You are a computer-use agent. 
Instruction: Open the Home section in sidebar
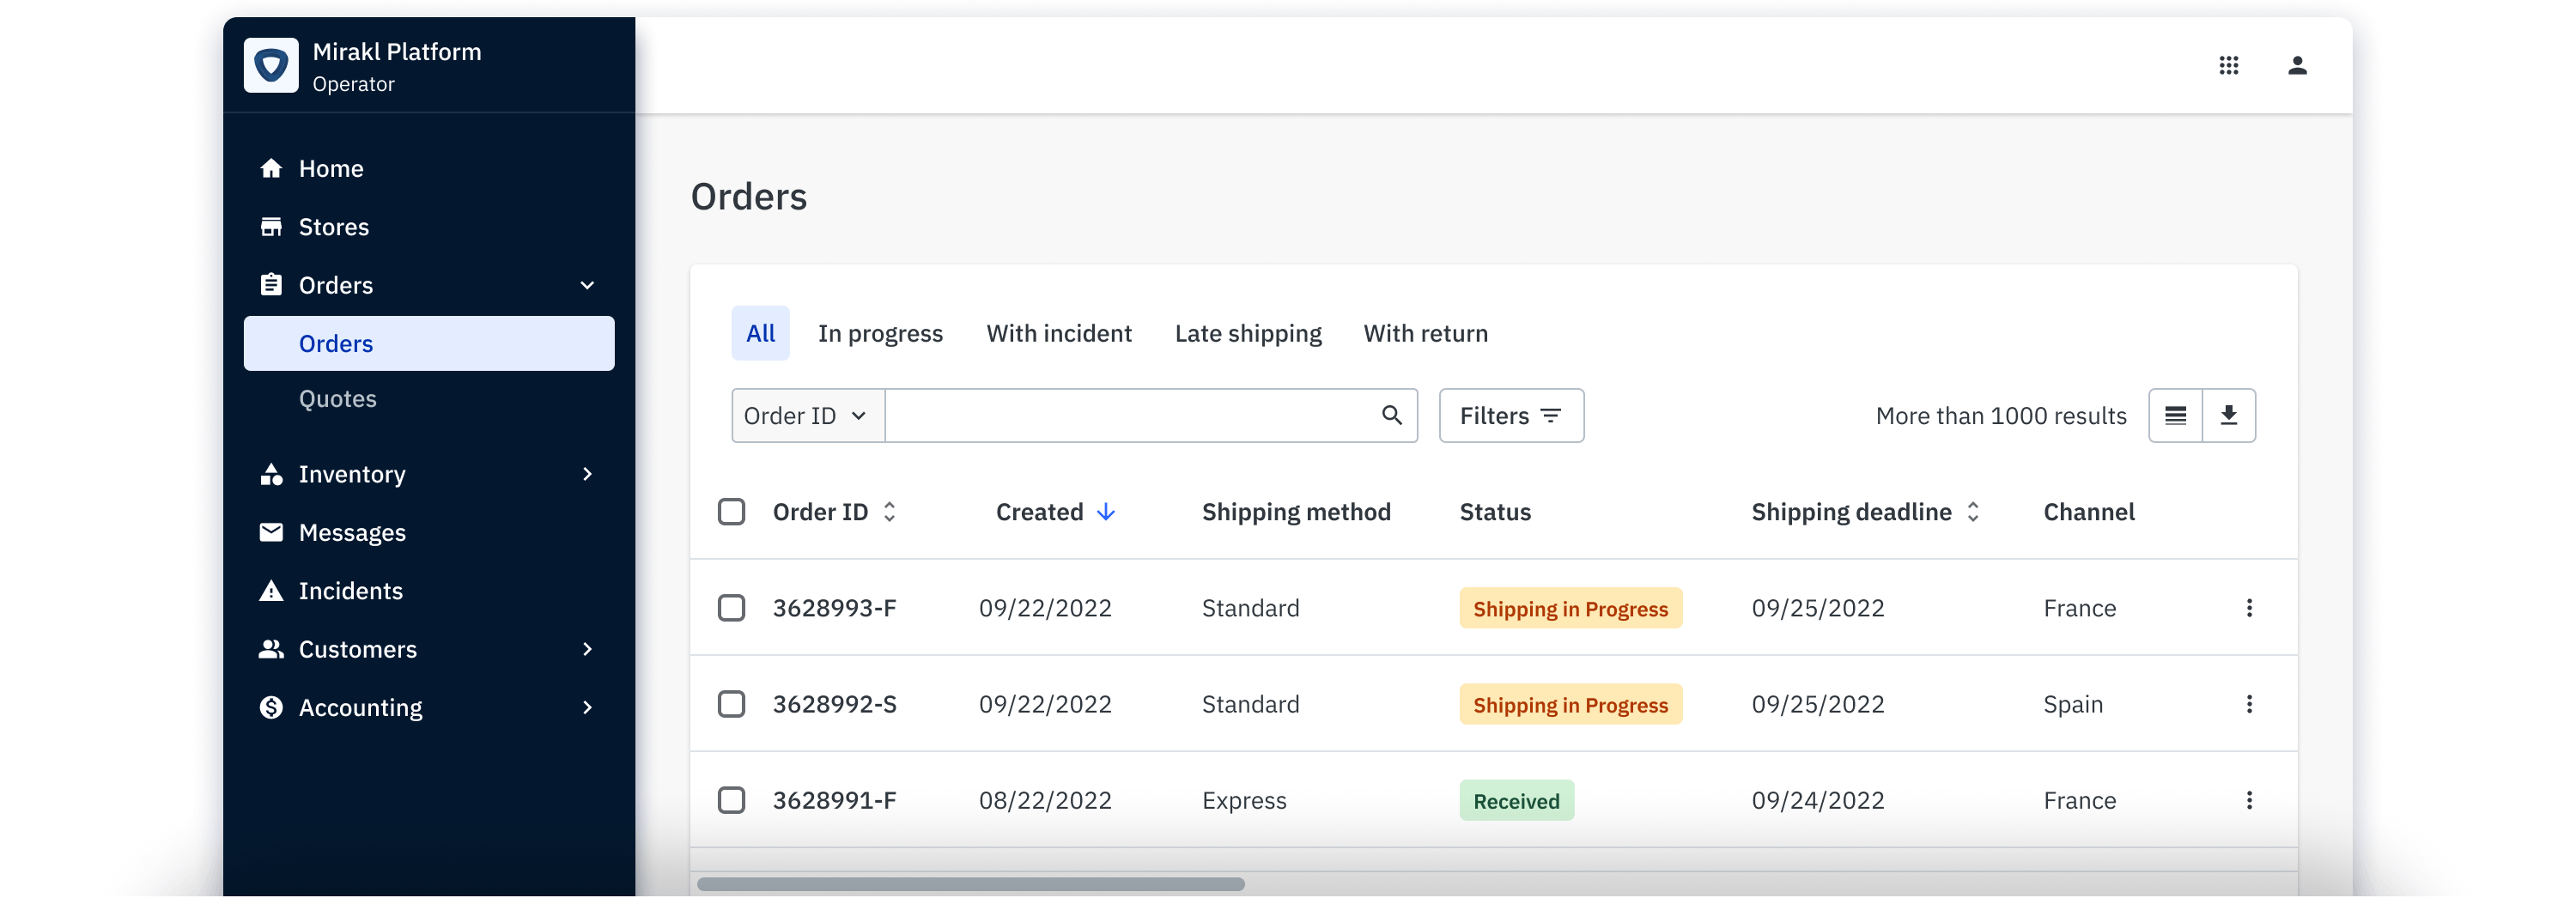tap(271, 168)
